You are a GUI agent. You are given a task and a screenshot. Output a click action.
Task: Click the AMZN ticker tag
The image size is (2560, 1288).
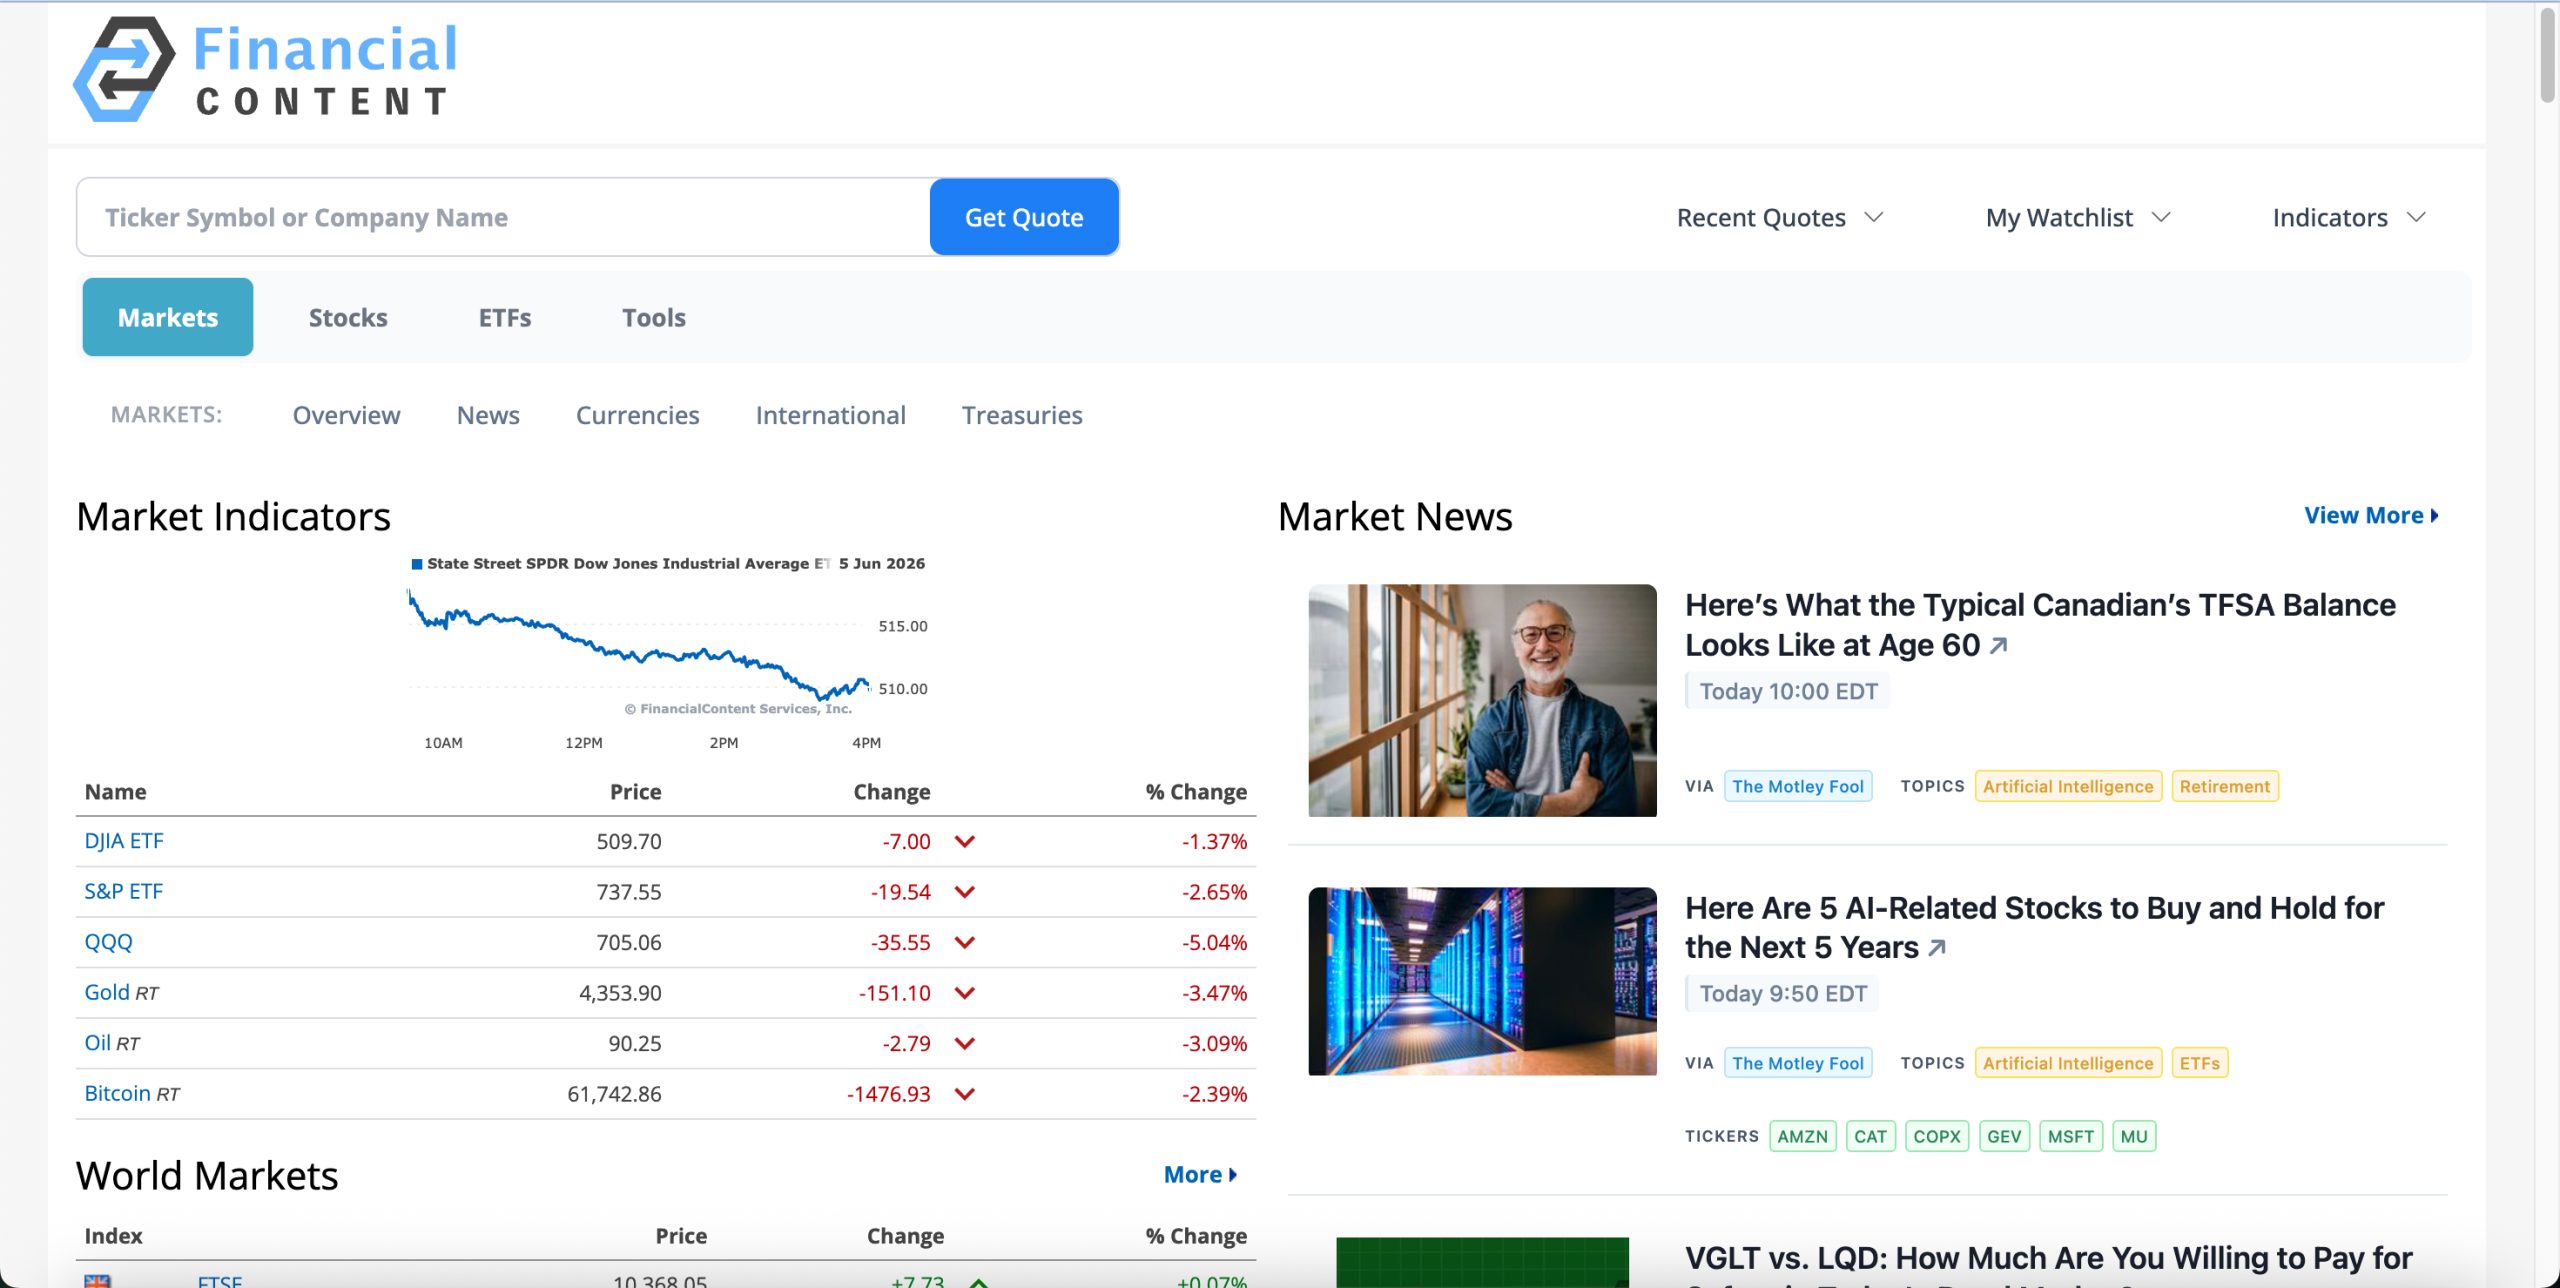coord(1802,1137)
